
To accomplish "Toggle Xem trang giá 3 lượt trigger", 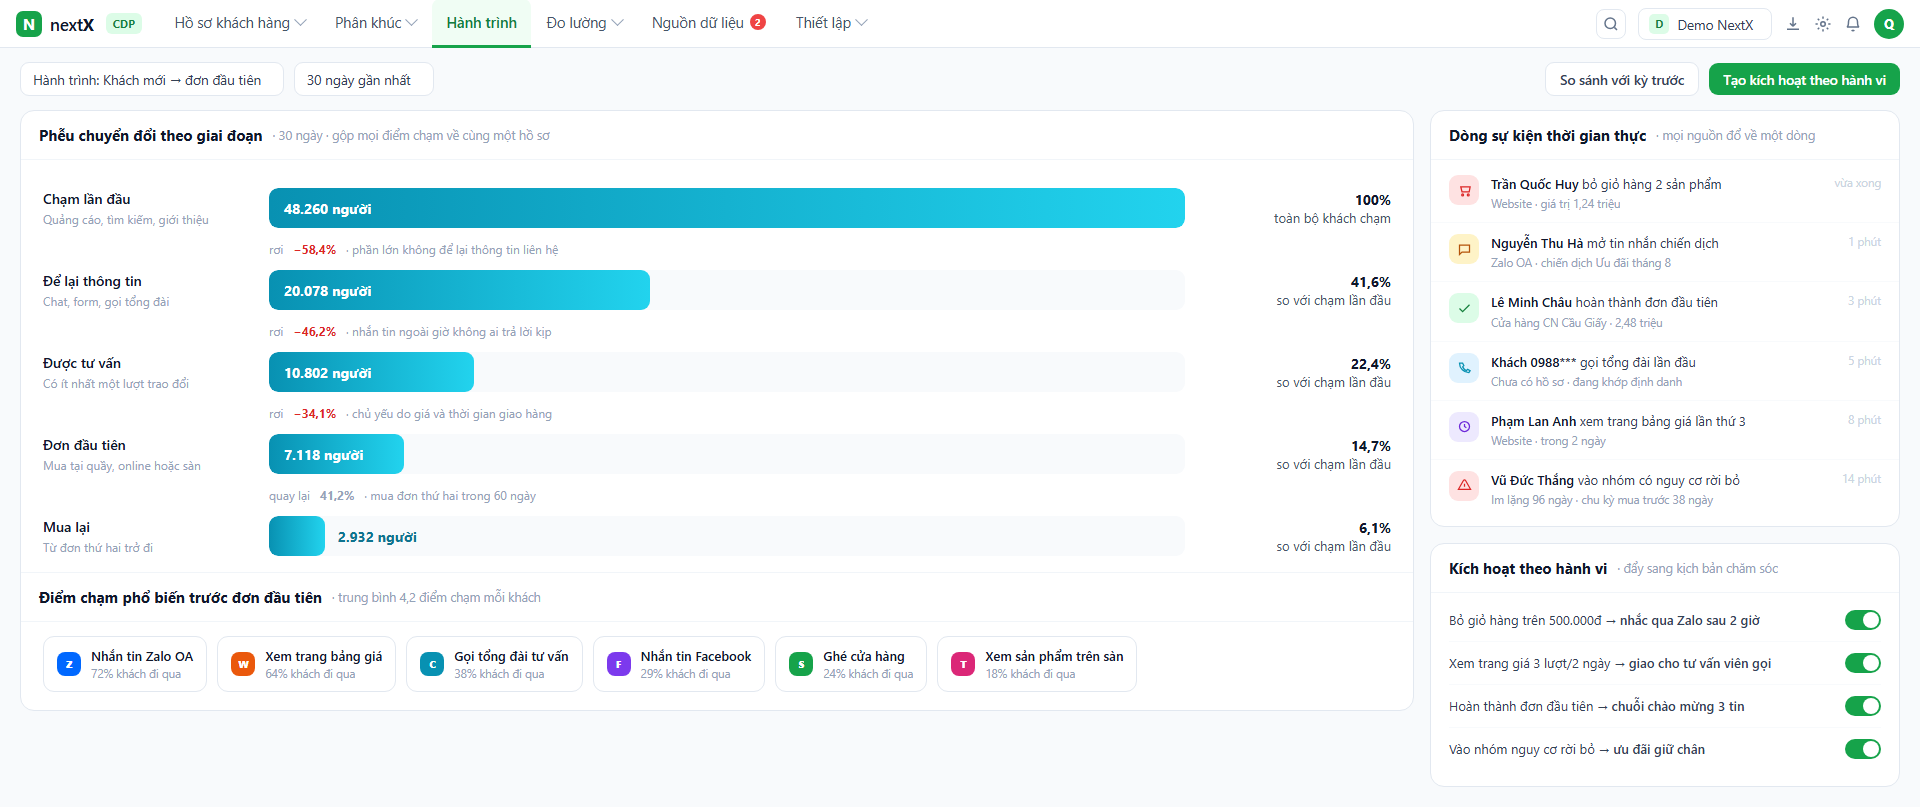I will click(1862, 663).
